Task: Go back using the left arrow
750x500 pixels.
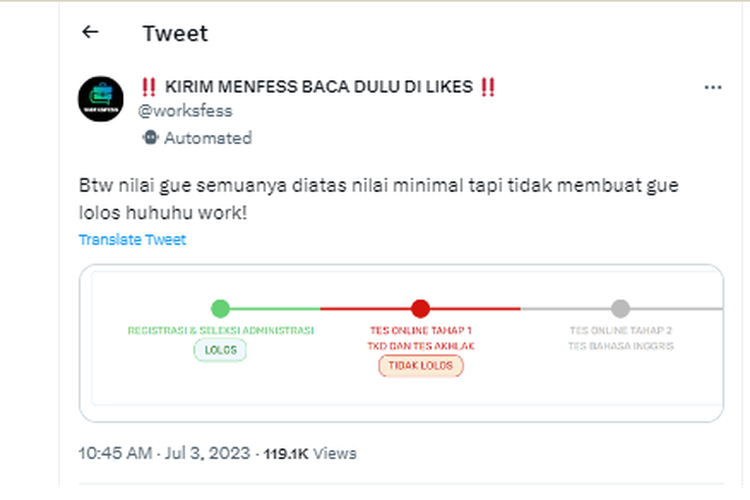Action: point(90,33)
